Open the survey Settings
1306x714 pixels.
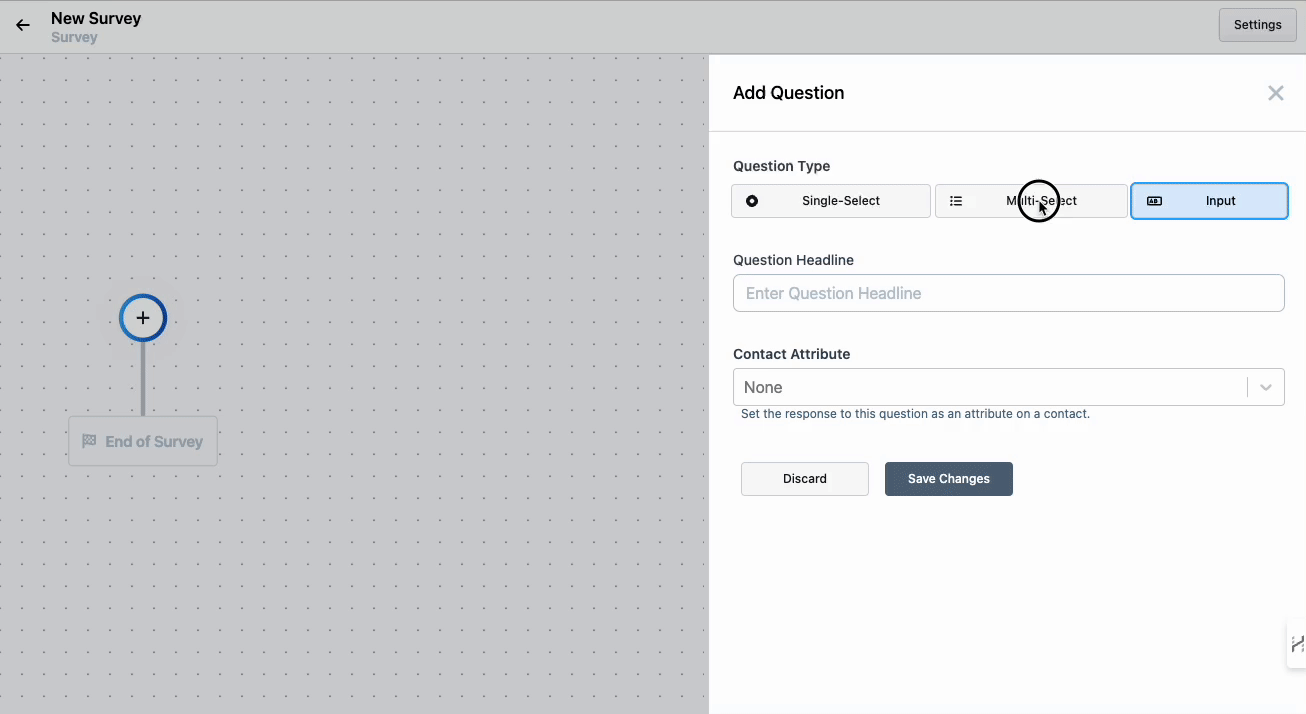point(1257,25)
